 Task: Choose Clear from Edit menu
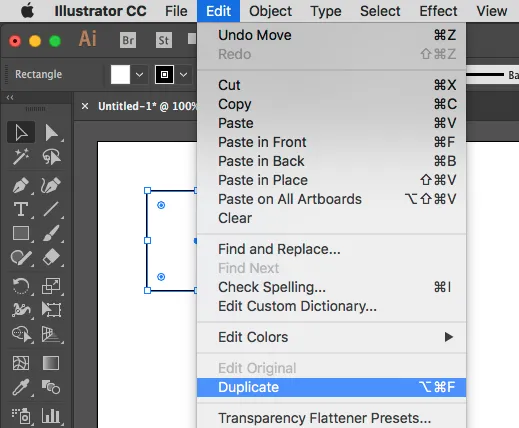[331, 218]
